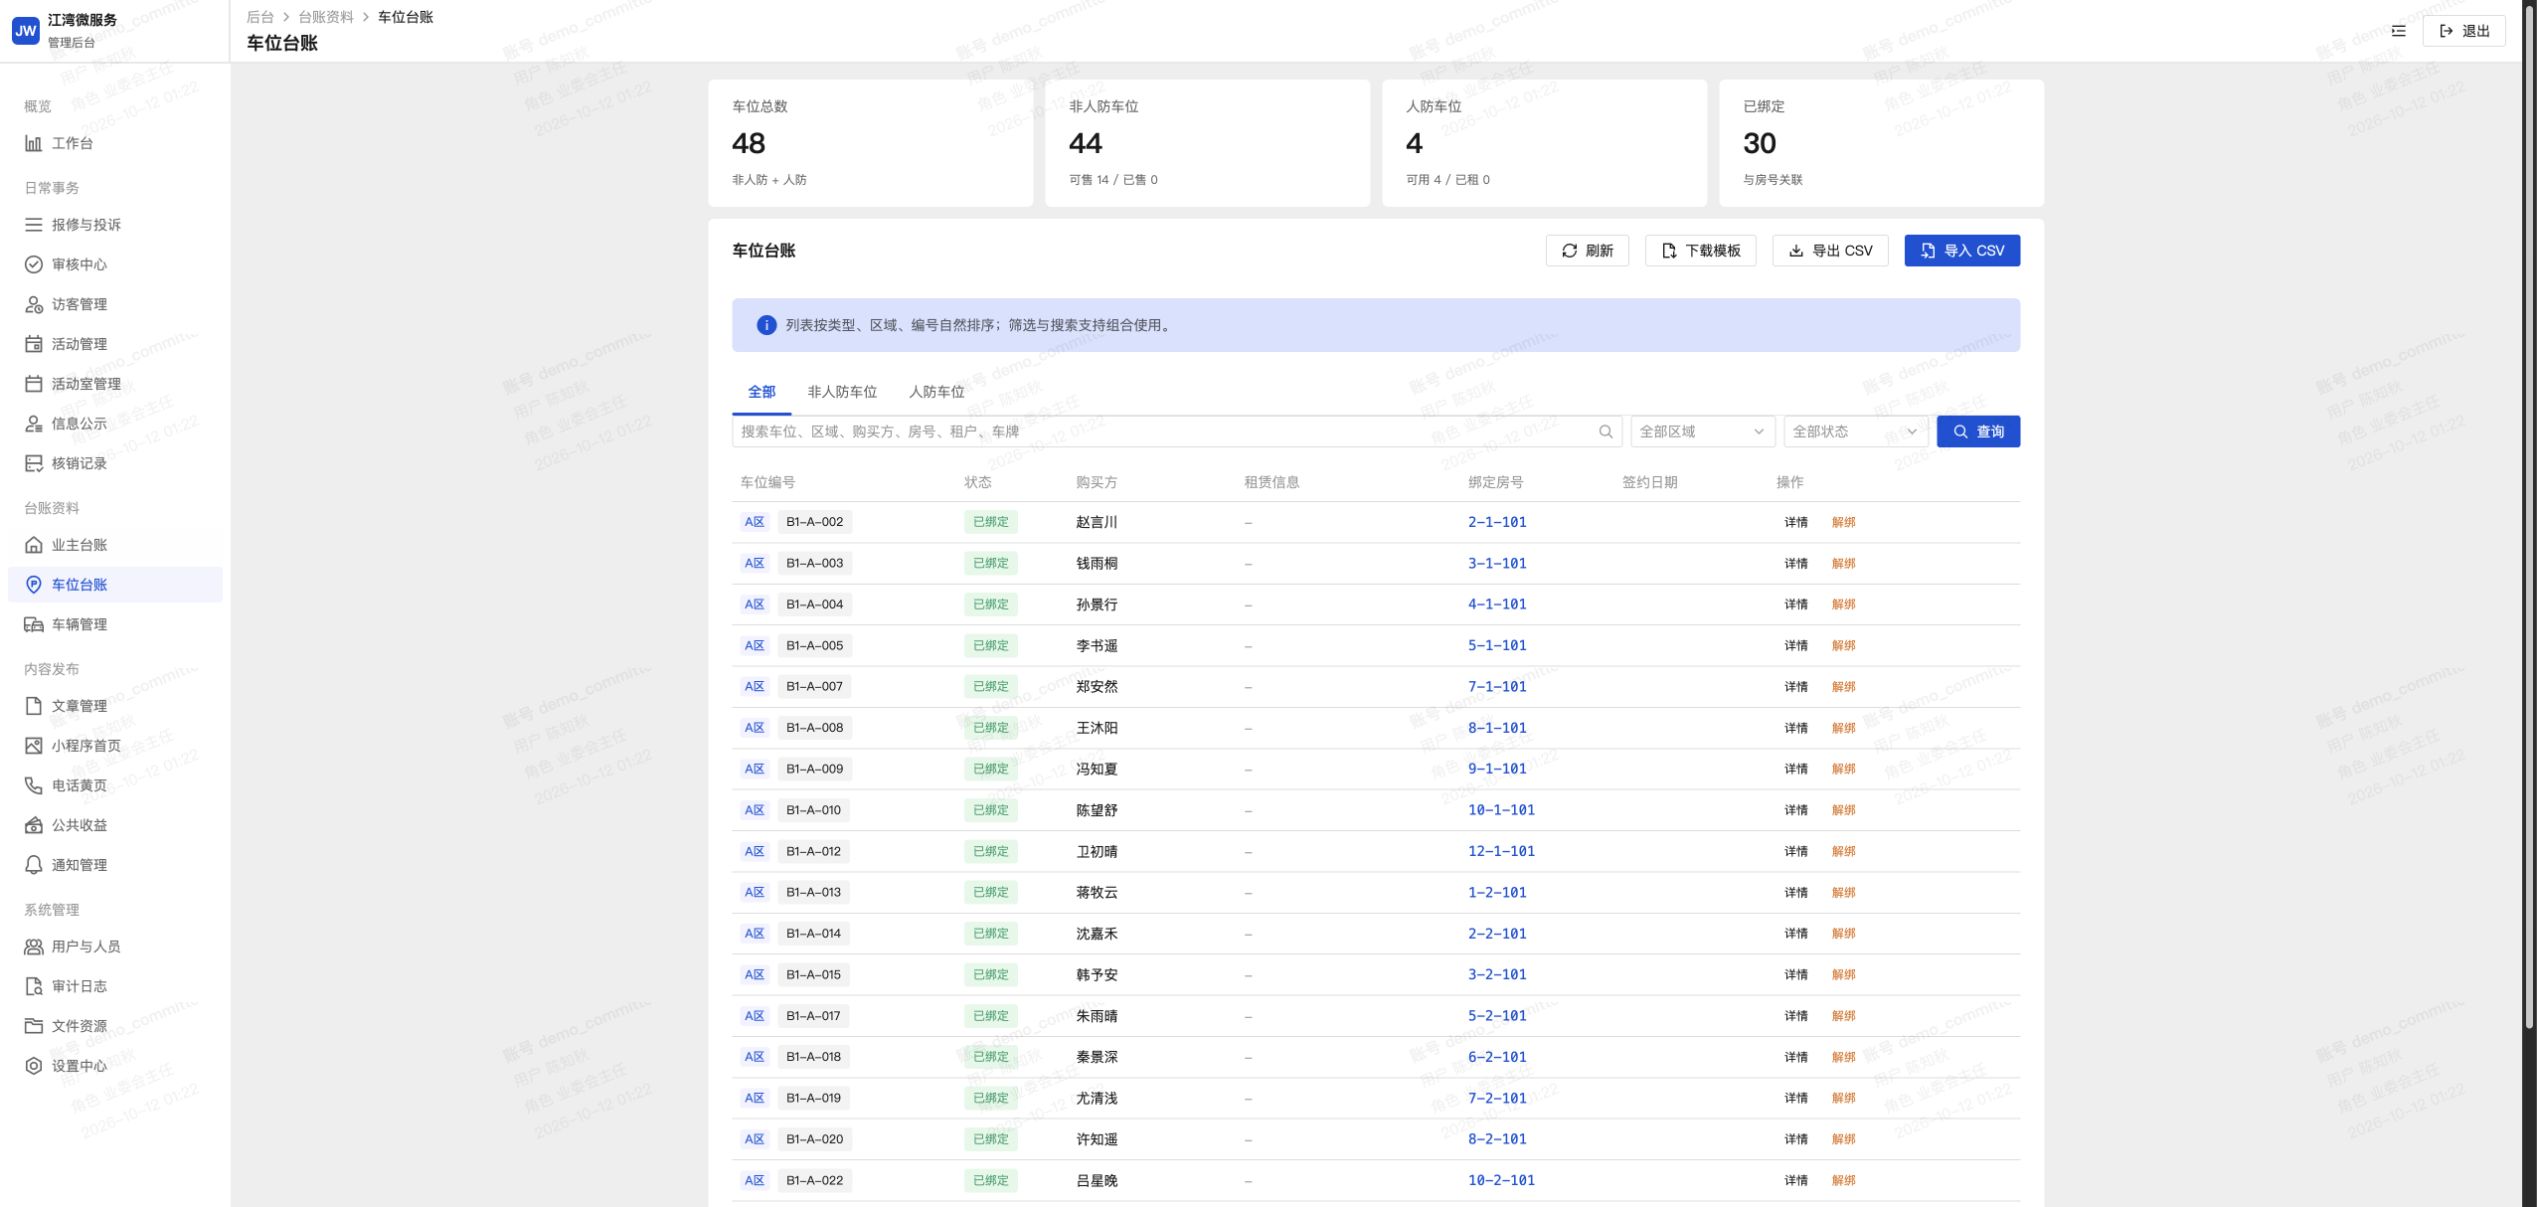Open 访客管理 person icon
2537x1207 pixels.
[33, 304]
